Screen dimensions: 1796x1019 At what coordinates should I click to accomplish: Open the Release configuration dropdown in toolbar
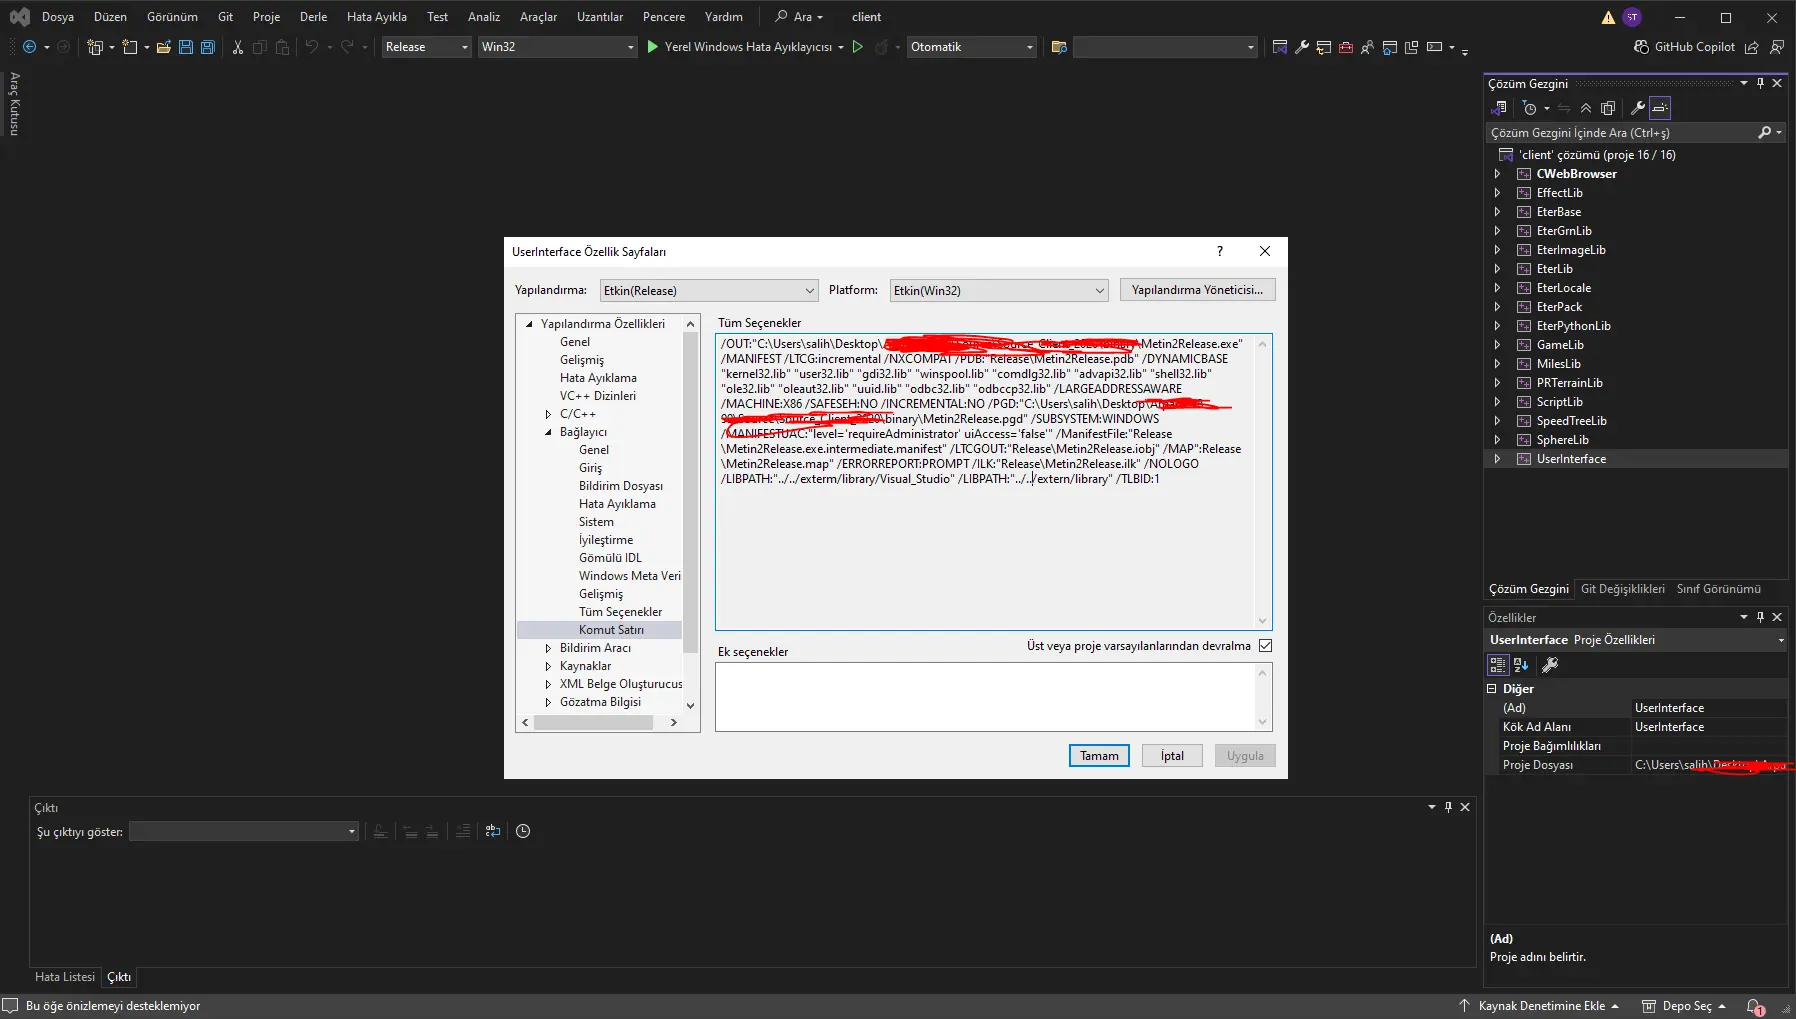426,47
